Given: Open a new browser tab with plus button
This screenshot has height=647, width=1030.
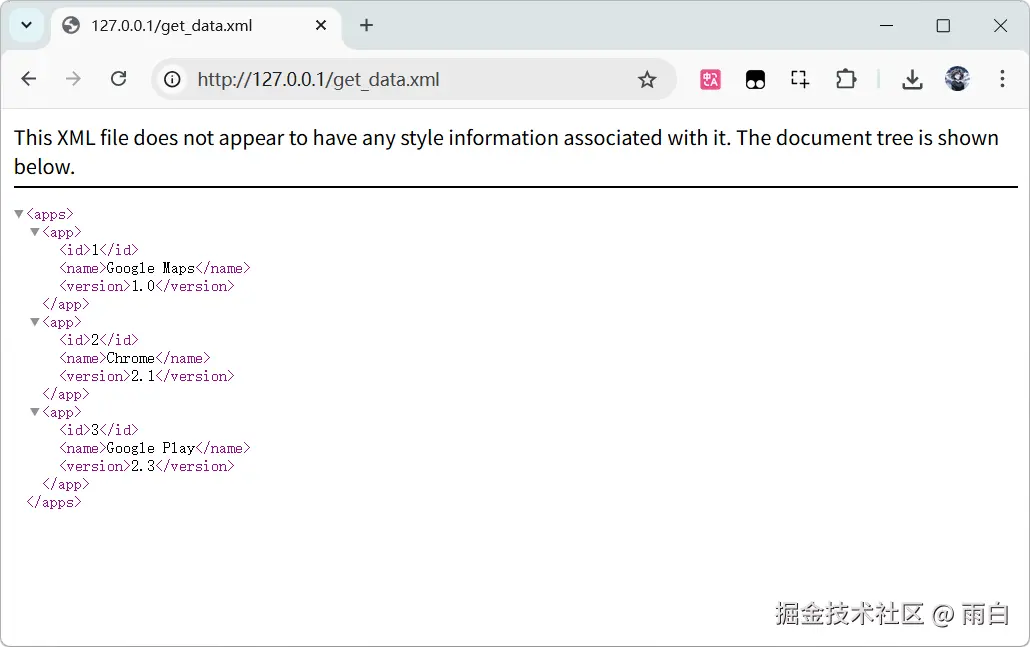Looking at the screenshot, I should (x=366, y=25).
